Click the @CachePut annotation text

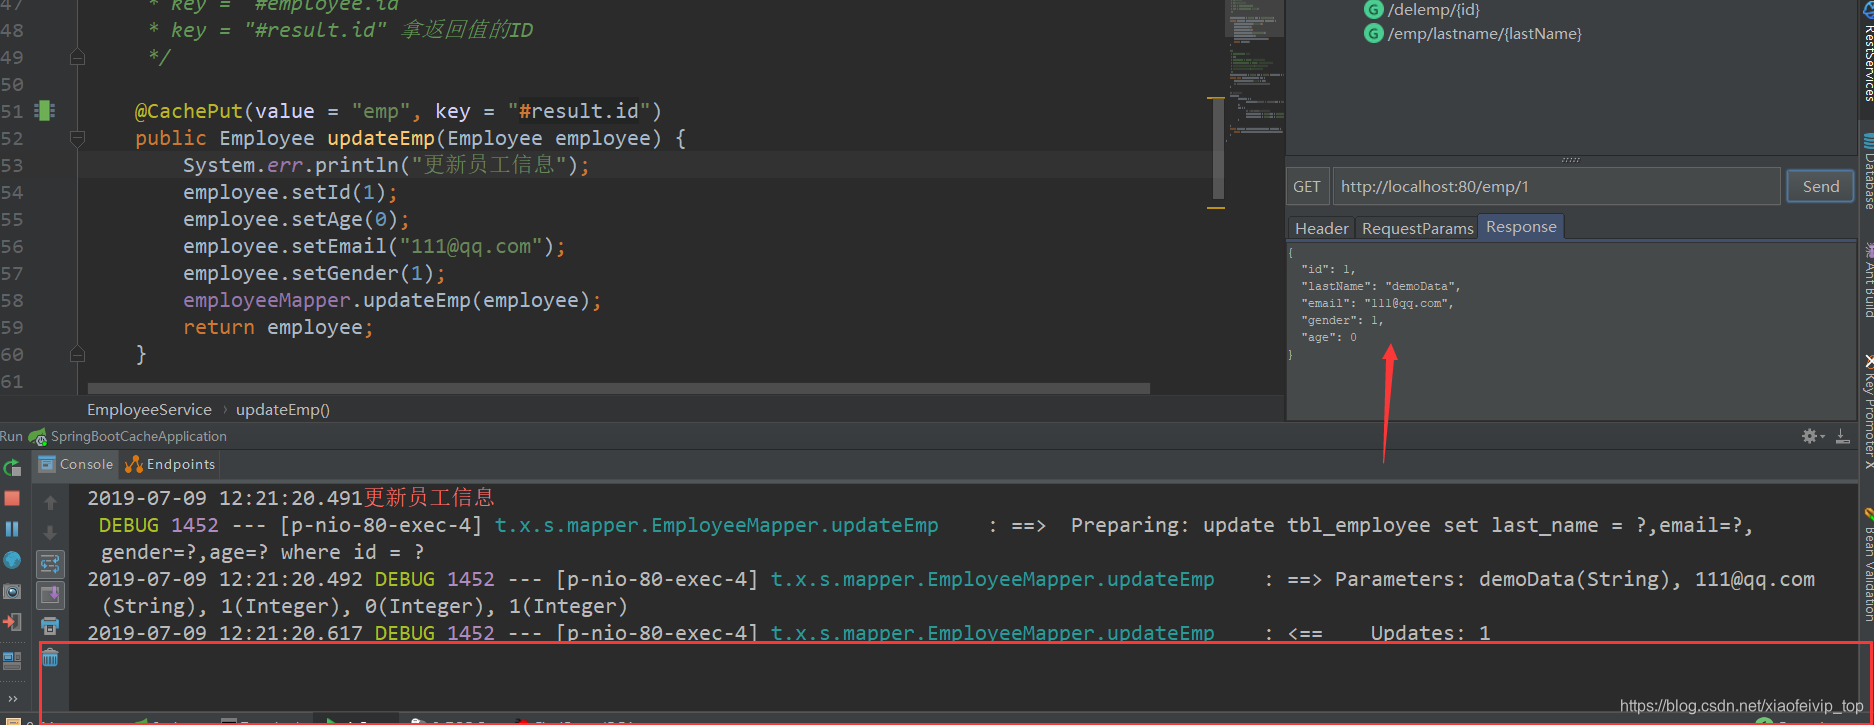pyautogui.click(x=188, y=111)
